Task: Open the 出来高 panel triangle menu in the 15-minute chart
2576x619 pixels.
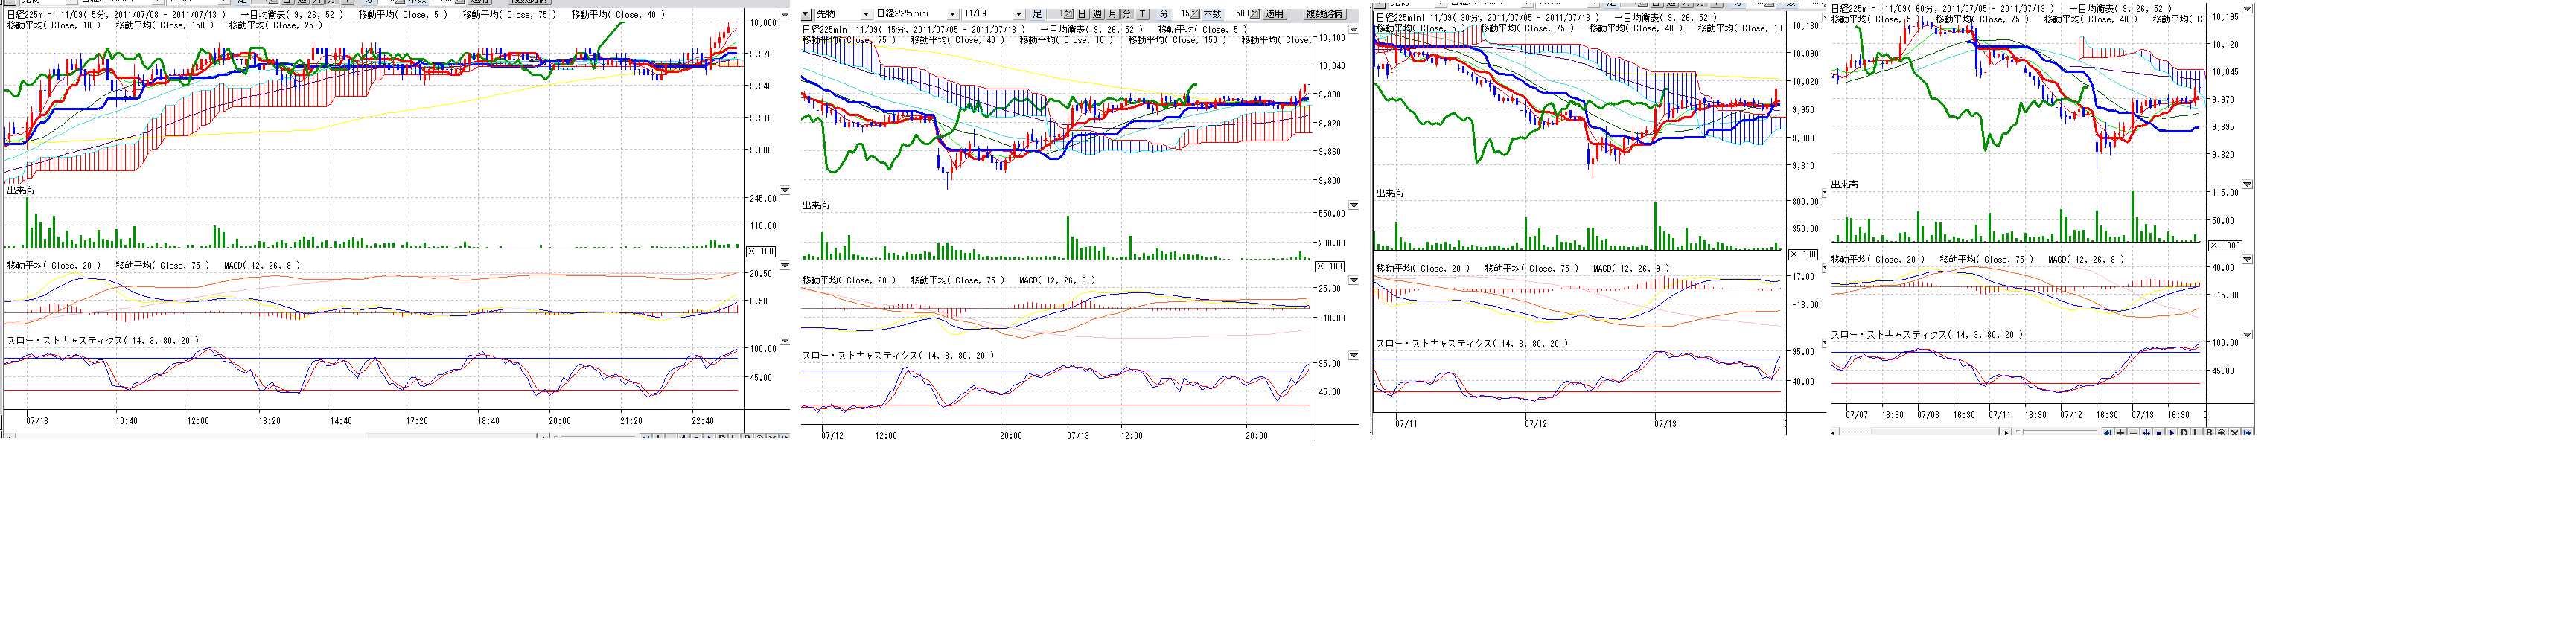Action: (1353, 206)
